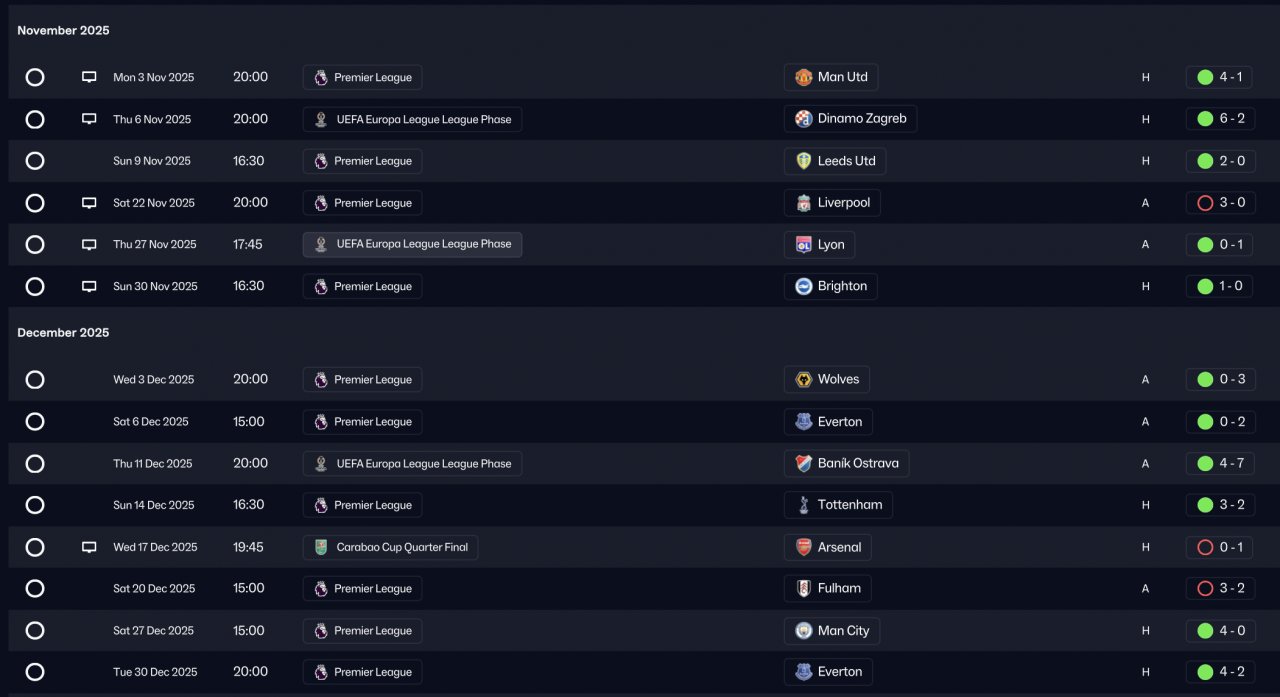The image size is (1280, 697).
Task: Click the Dinamo Zagreb club badge
Action: 804,119
